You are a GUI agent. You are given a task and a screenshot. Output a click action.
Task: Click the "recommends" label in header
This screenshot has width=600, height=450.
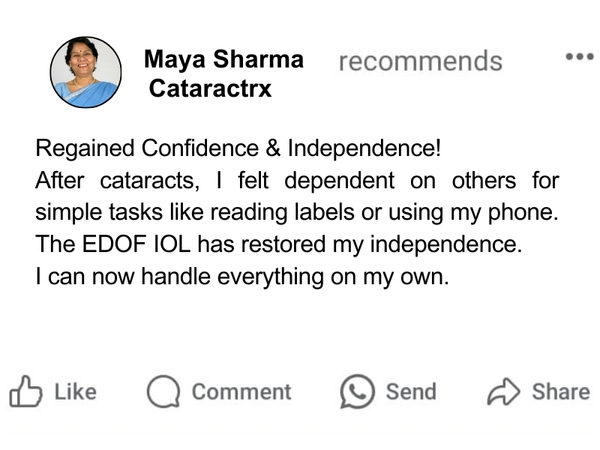(421, 61)
